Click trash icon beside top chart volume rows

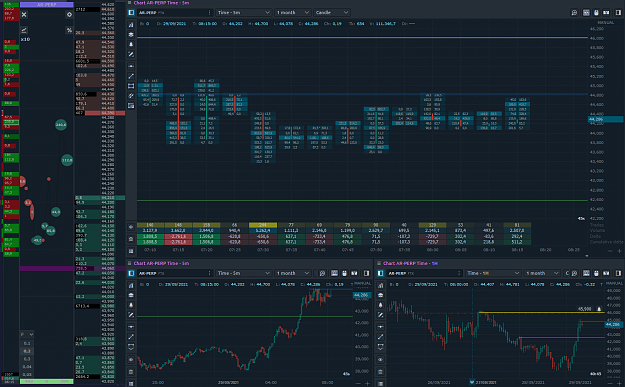point(131,239)
